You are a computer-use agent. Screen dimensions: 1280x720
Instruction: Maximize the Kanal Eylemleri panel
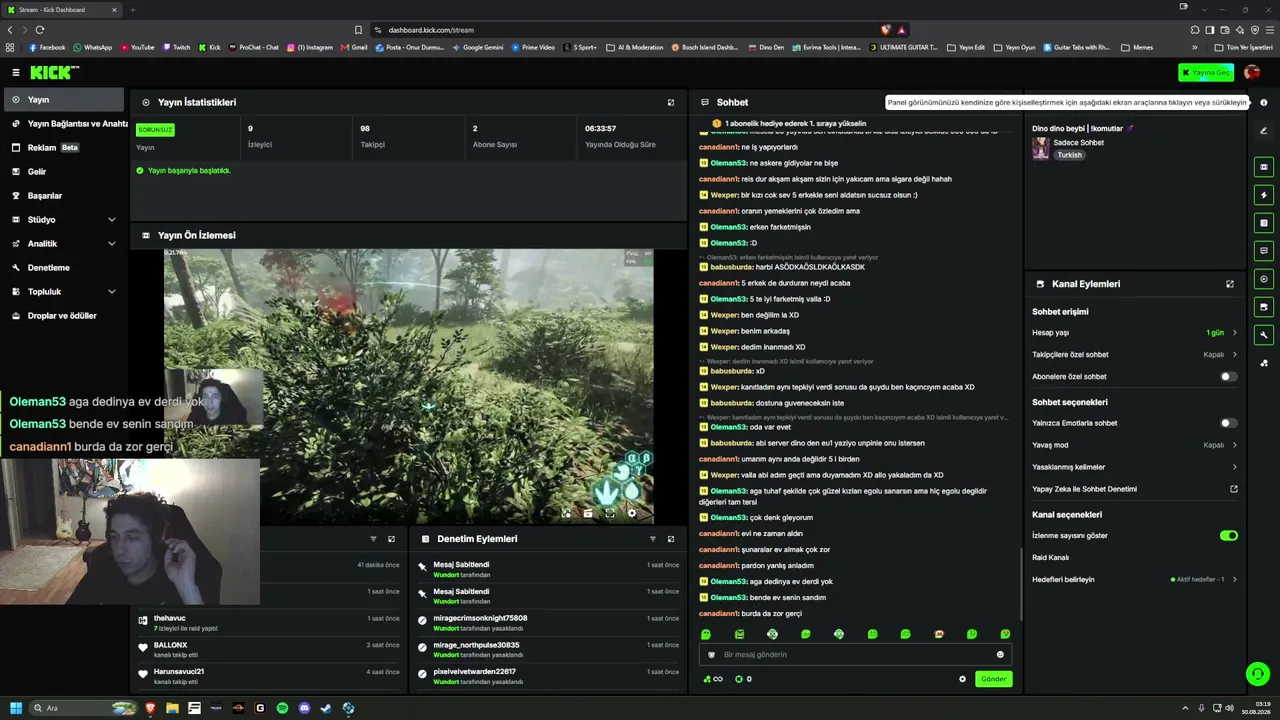point(1230,284)
